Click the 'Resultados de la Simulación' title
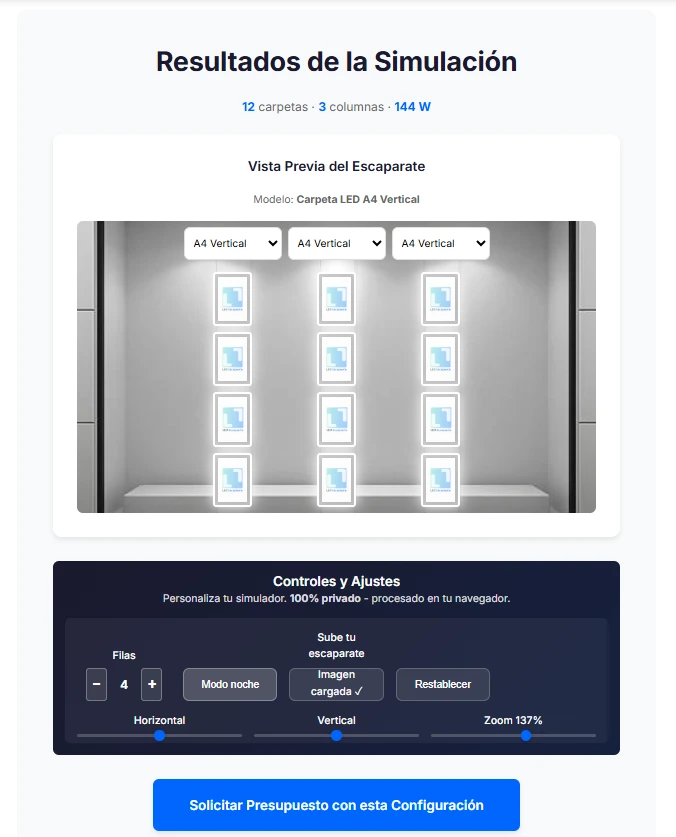 click(336, 61)
